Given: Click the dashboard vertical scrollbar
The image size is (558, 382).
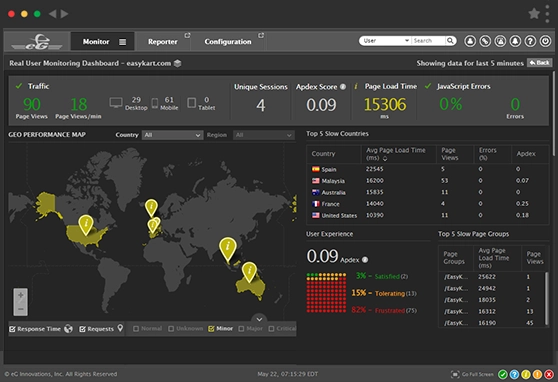Looking at the screenshot, I should click(554, 114).
